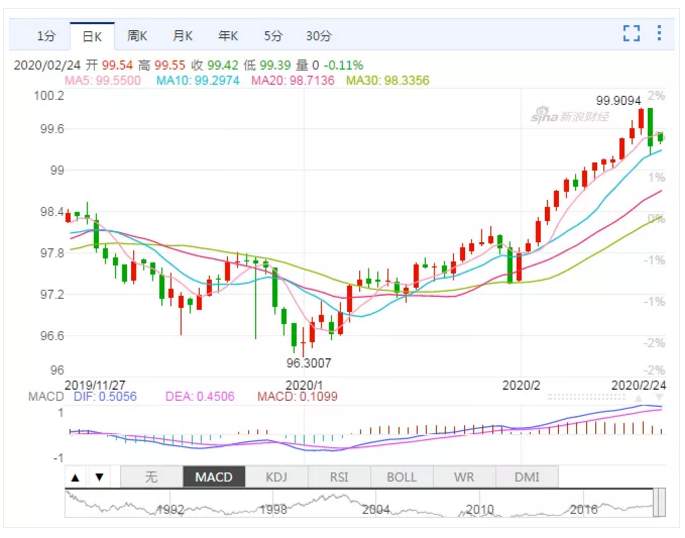
Task: Click the 2020/1 date axis label
Action: (x=304, y=386)
